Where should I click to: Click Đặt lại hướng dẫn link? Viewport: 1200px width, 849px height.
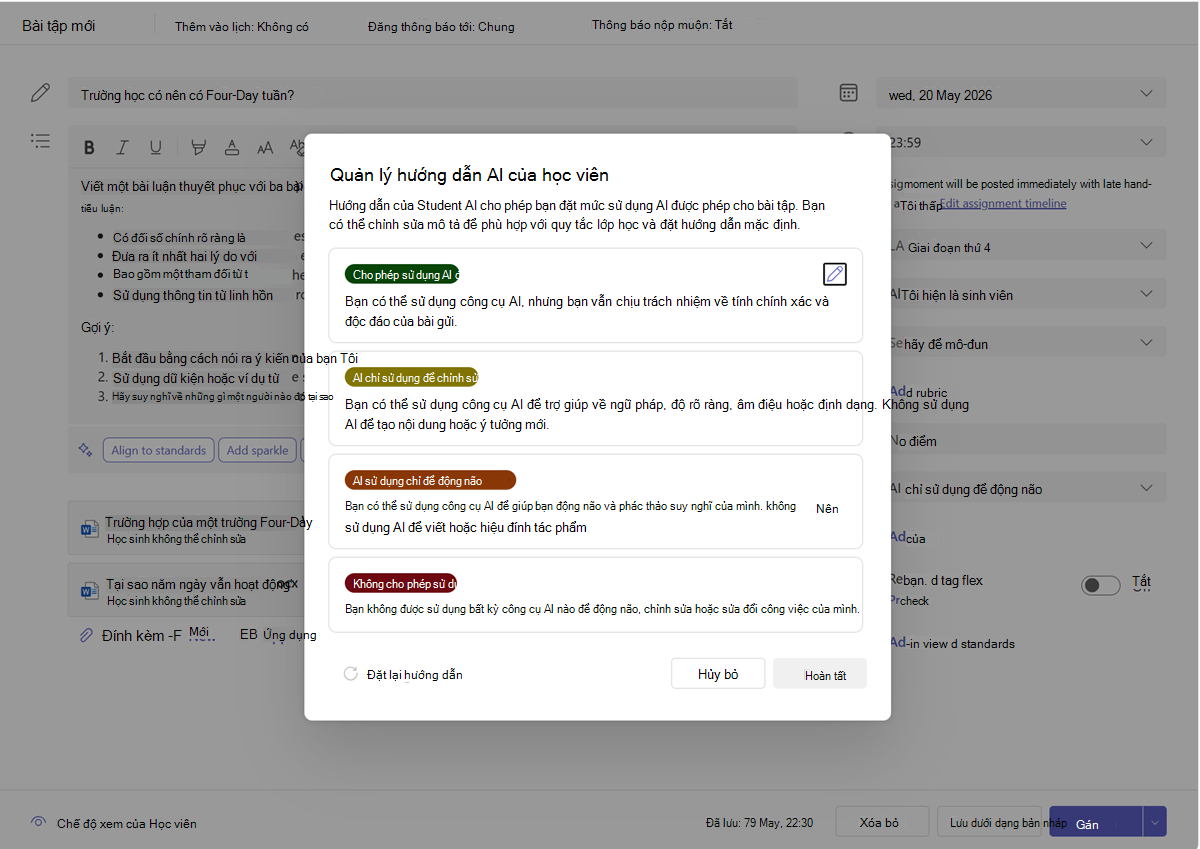[414, 674]
